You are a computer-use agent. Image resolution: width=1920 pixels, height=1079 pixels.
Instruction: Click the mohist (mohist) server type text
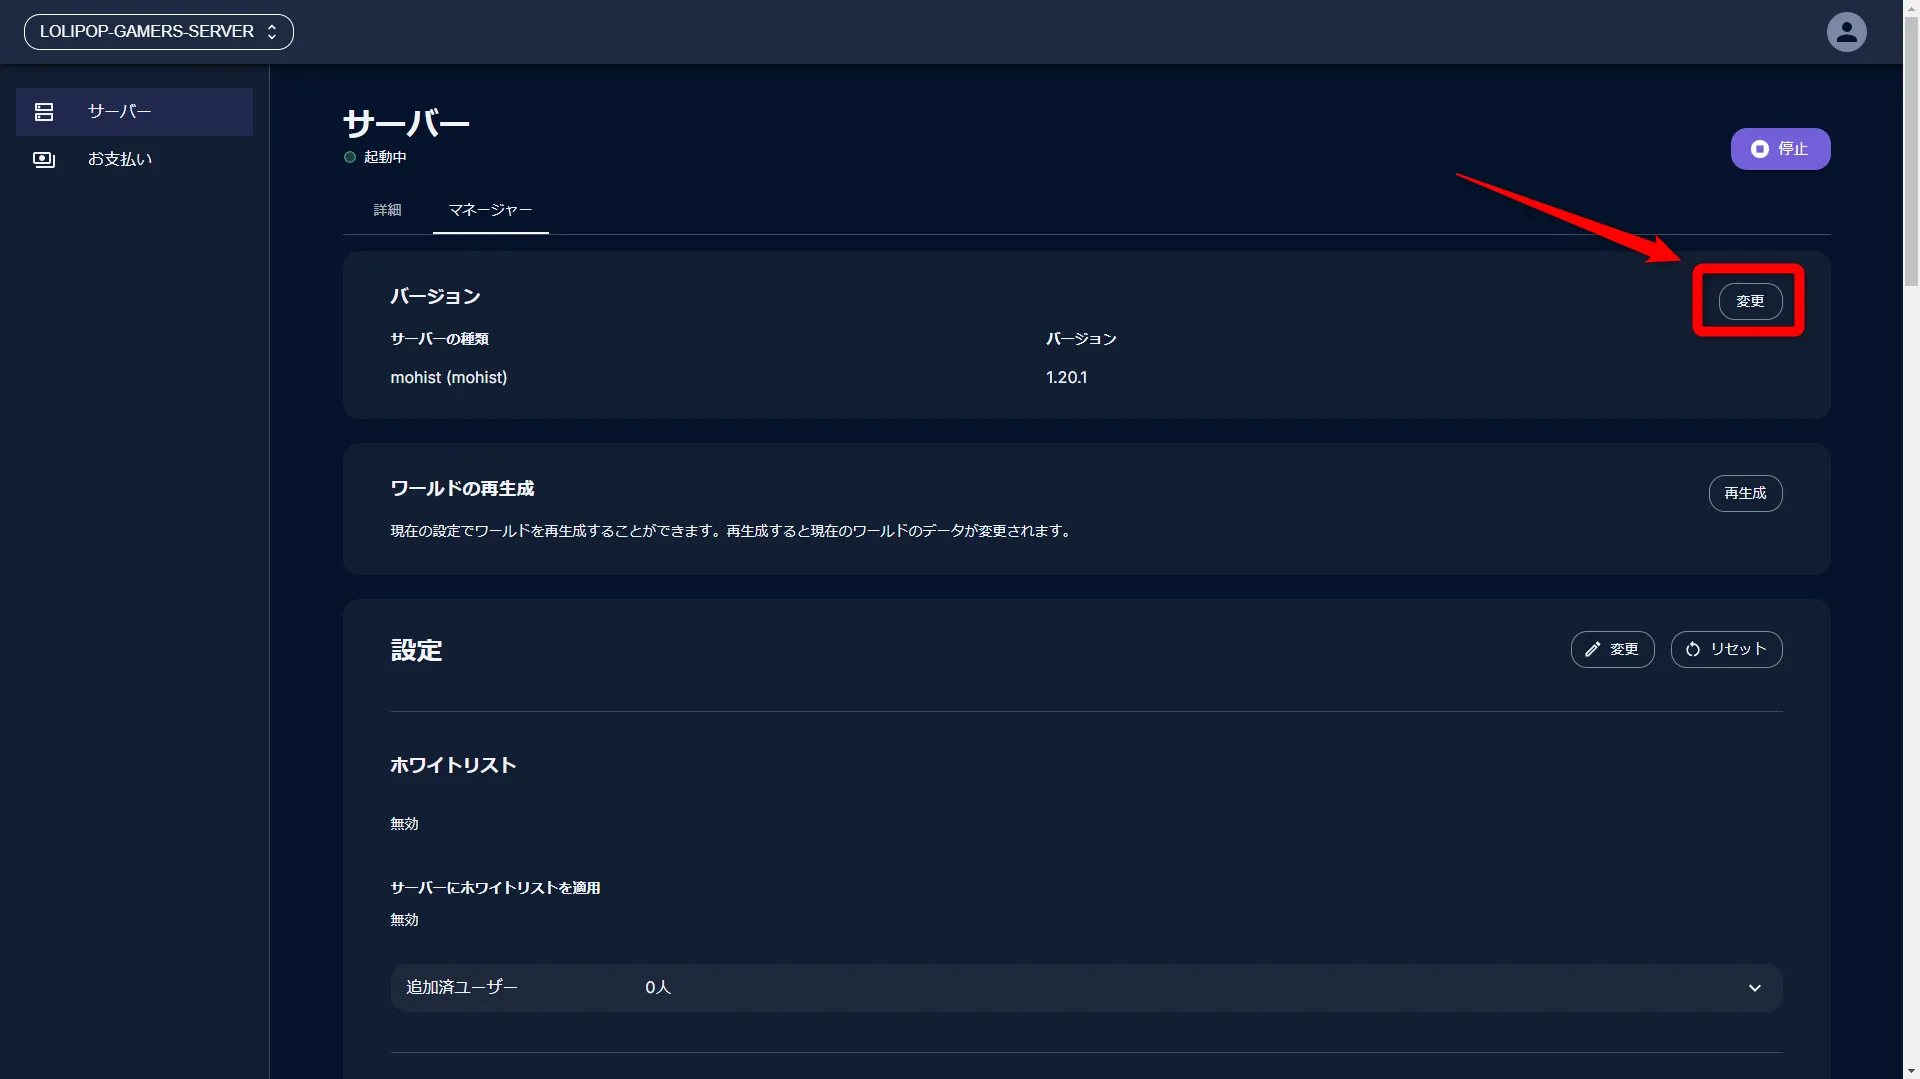pos(449,377)
